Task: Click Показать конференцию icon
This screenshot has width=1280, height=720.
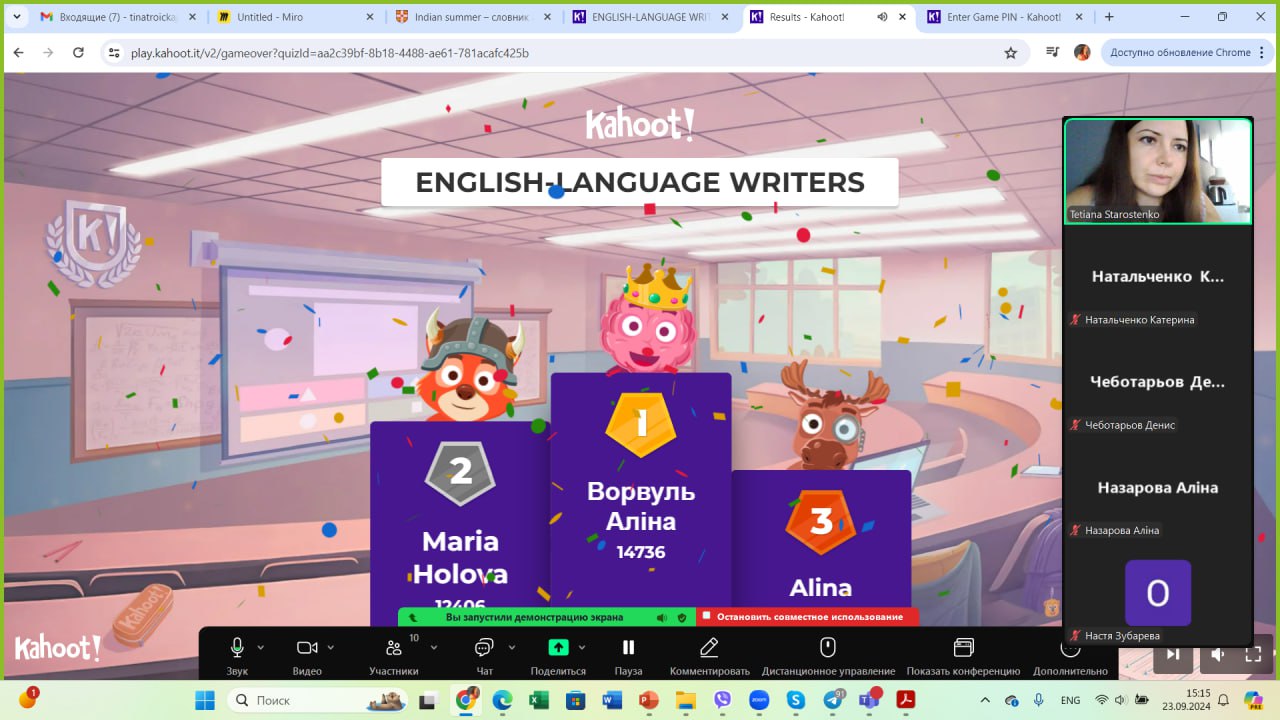Action: coord(963,648)
